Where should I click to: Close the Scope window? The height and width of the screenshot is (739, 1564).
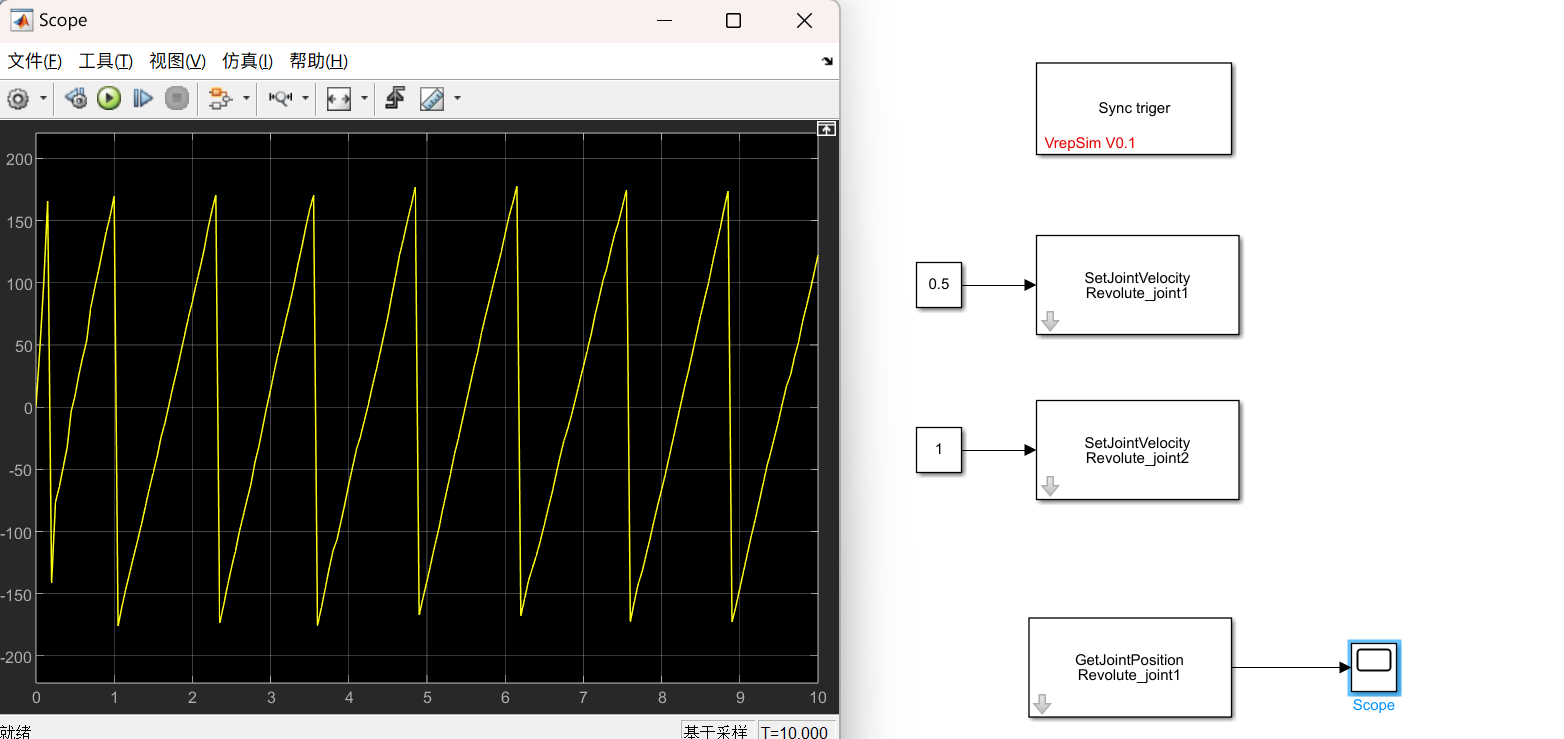[804, 20]
